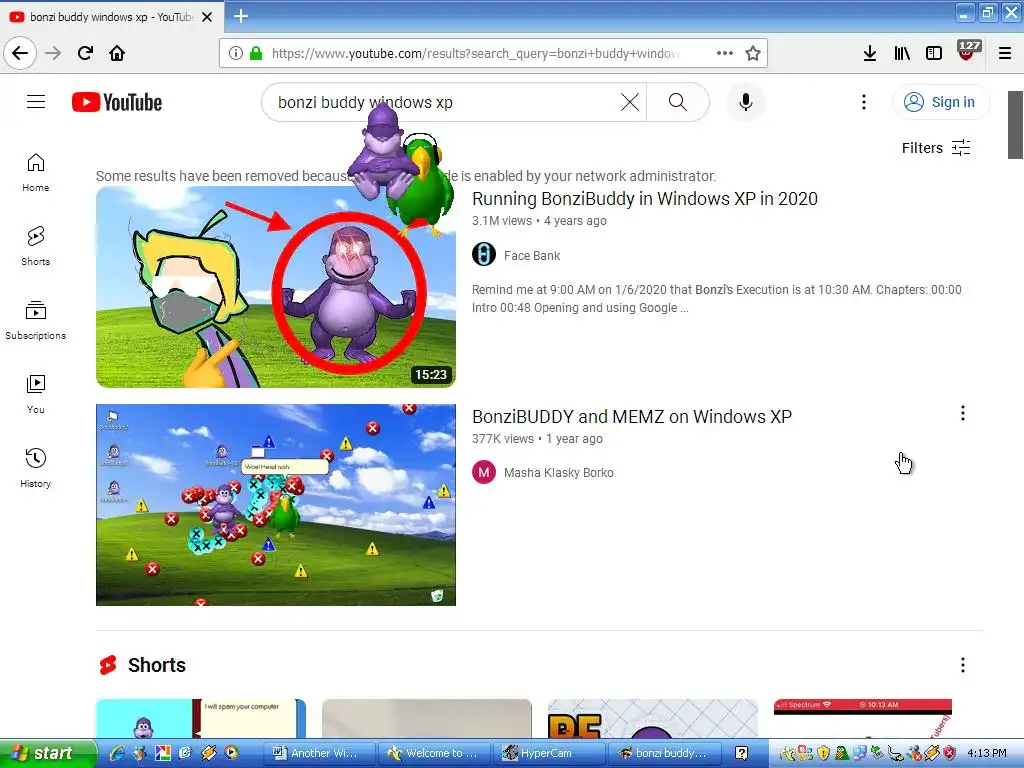Image resolution: width=1024 pixels, height=768 pixels.
Task: Click the Masha Klasky Borko avatar
Action: click(484, 472)
